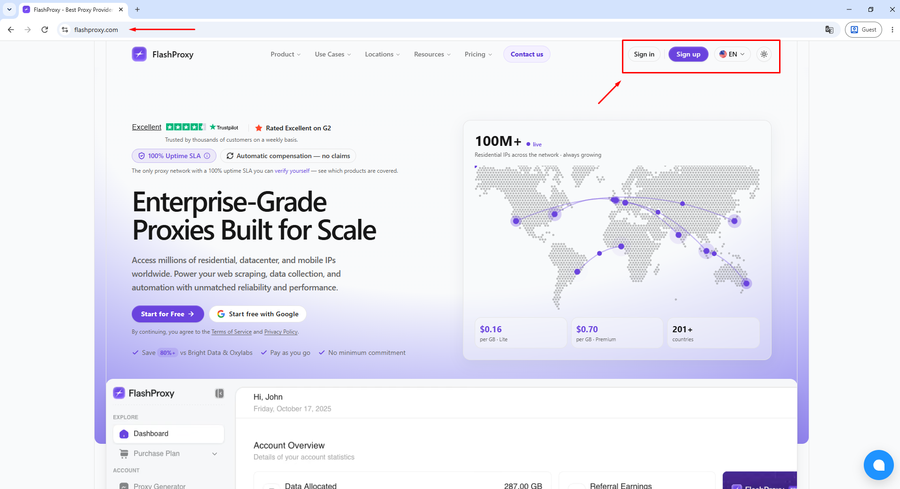This screenshot has width=900, height=489.
Task: Open the Pricing dropdown
Action: pyautogui.click(x=478, y=55)
